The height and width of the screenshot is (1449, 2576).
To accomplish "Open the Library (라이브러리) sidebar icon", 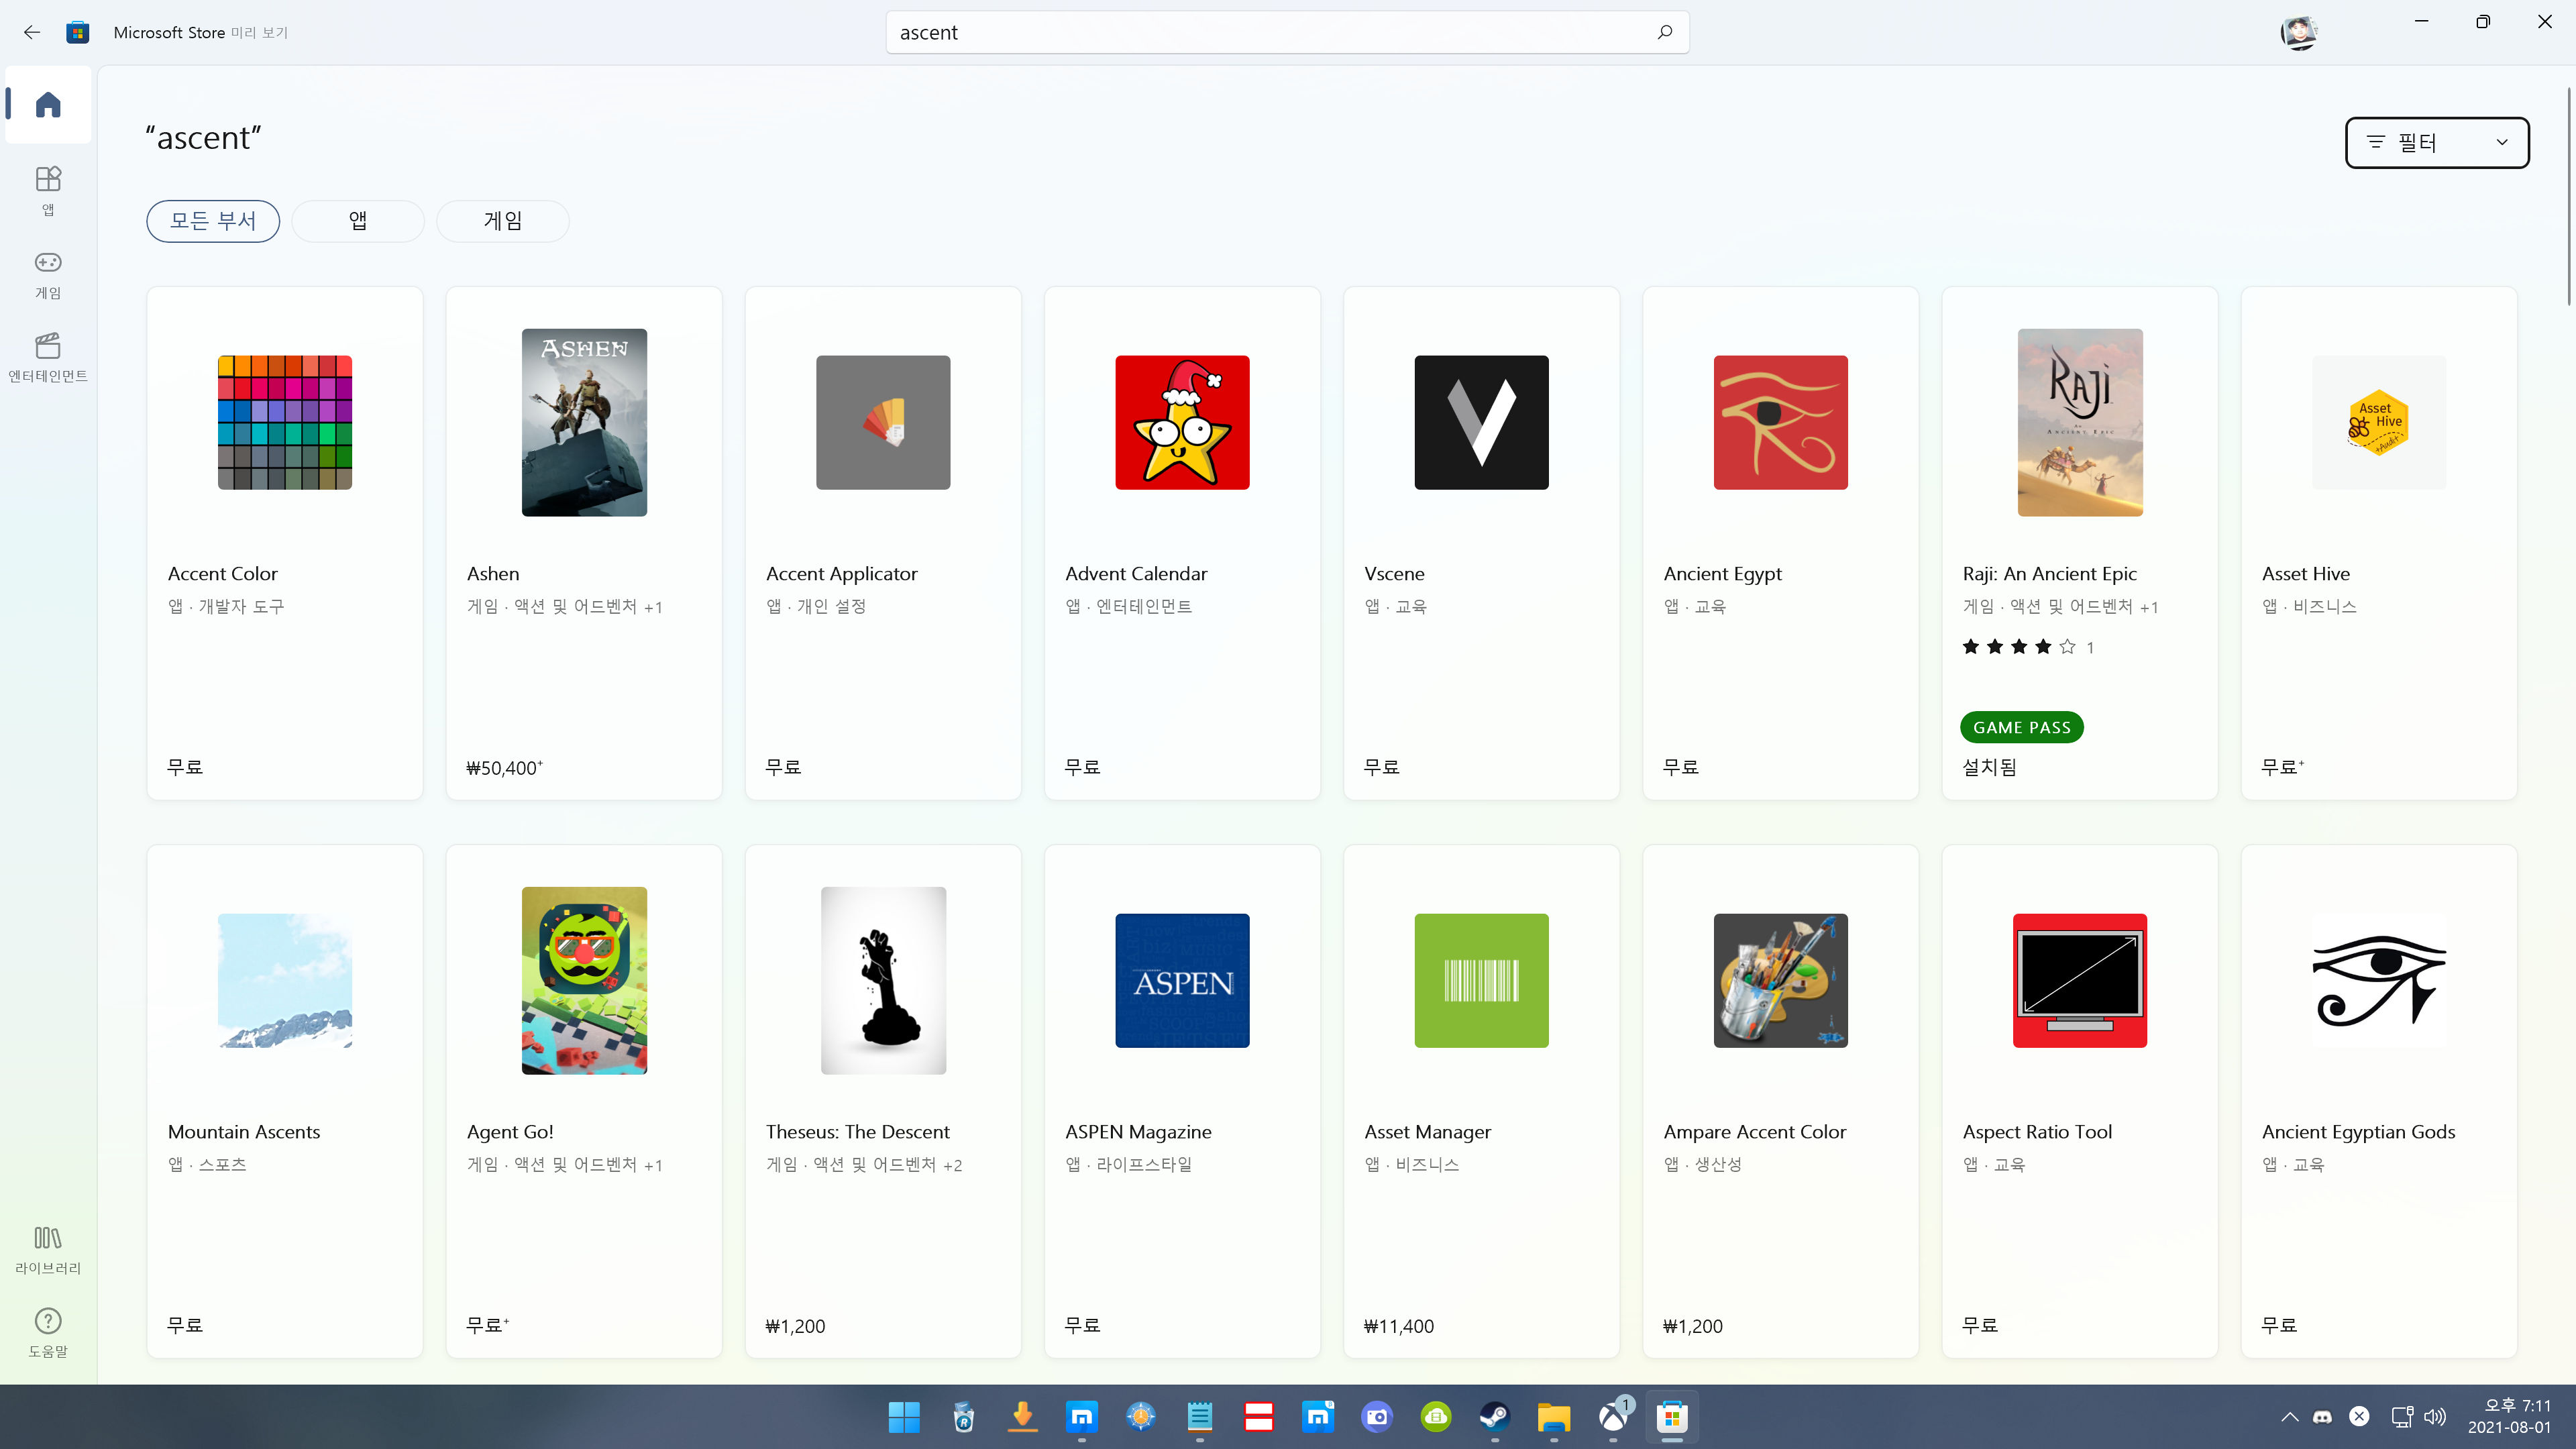I will tap(48, 1250).
